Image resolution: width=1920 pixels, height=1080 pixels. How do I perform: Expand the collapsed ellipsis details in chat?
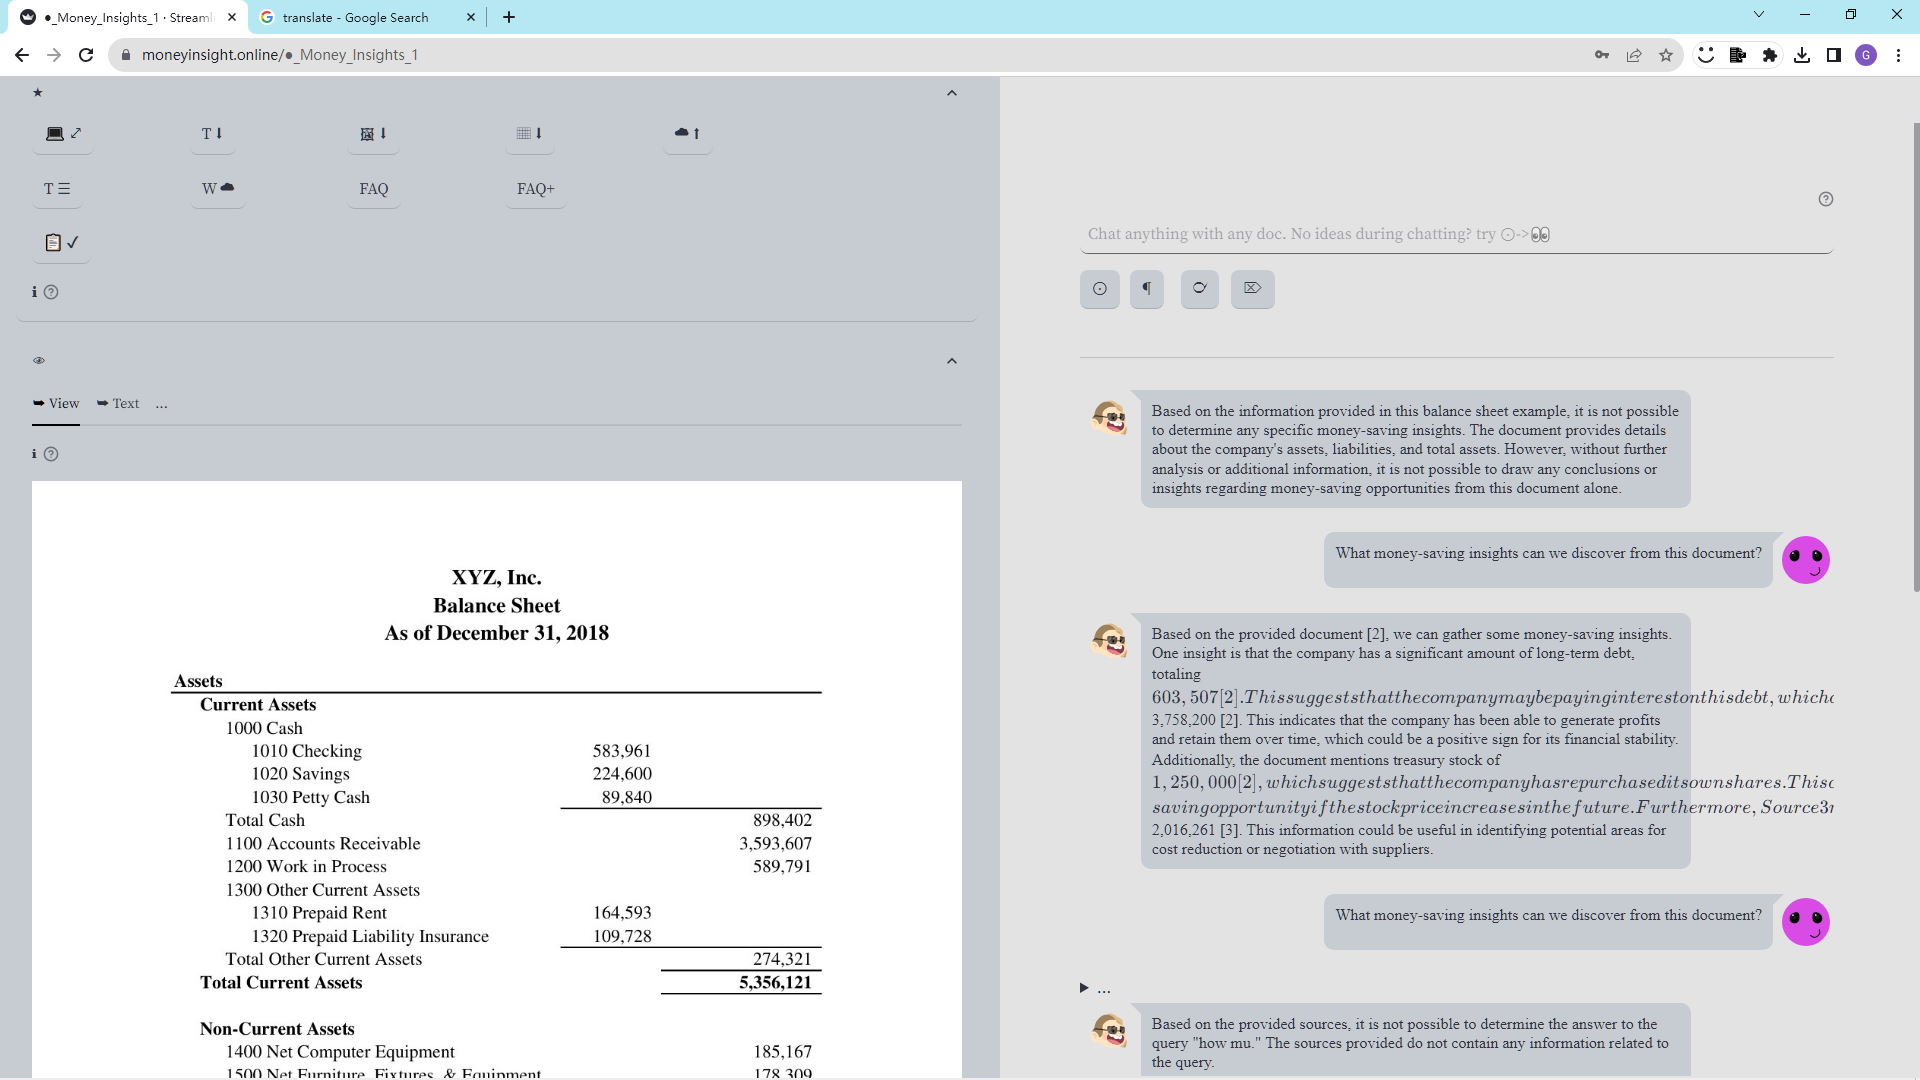(x=1095, y=988)
